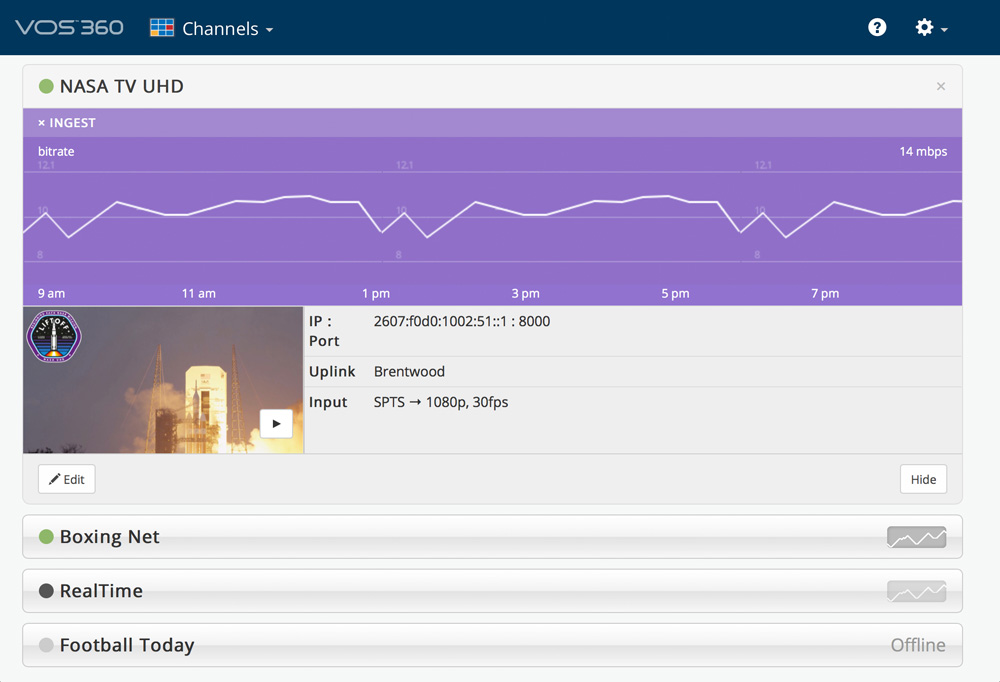Viewport: 1000px width, 682px height.
Task: Open the Channels grid icon menu
Action: coord(162,27)
